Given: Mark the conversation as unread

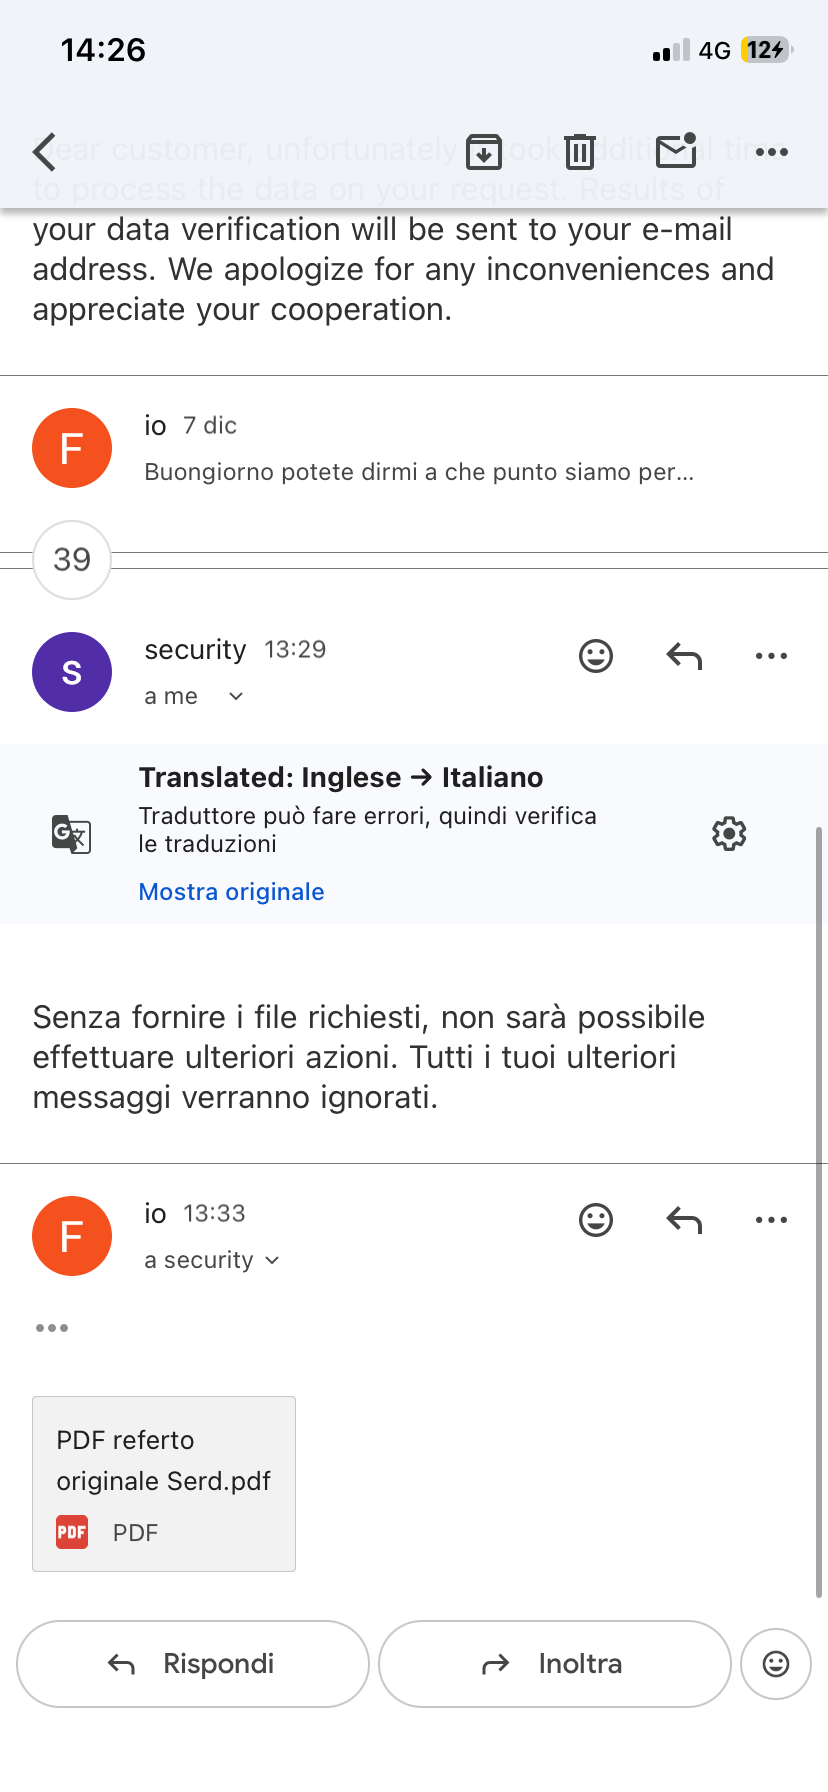Looking at the screenshot, I should 676,151.
